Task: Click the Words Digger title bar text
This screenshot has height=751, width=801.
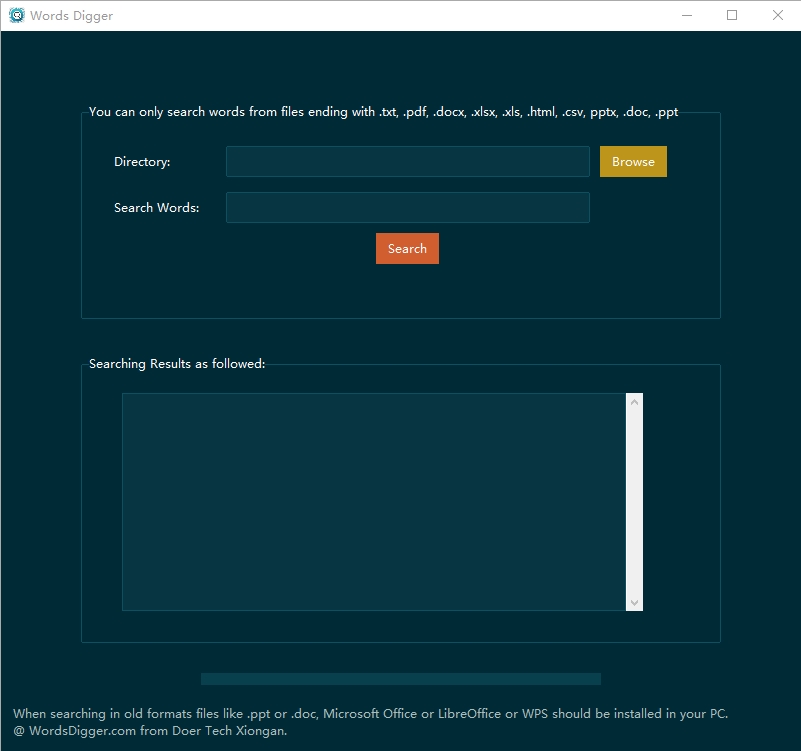Action: [71, 16]
